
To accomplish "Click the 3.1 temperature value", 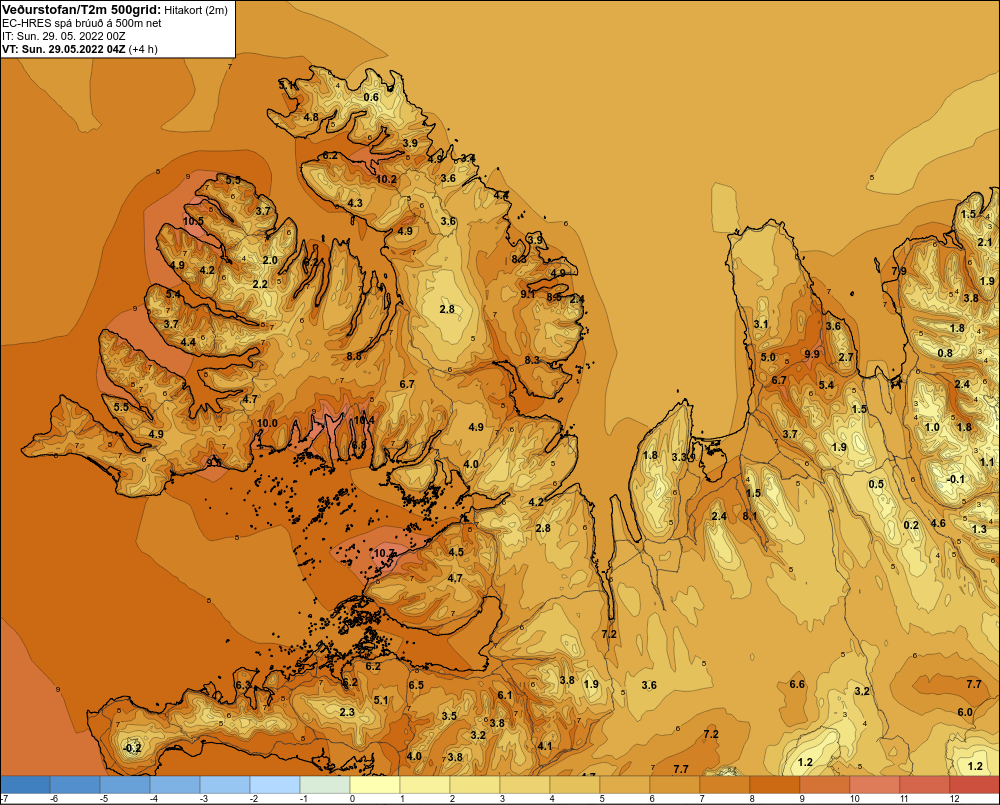I will pos(761,324).
